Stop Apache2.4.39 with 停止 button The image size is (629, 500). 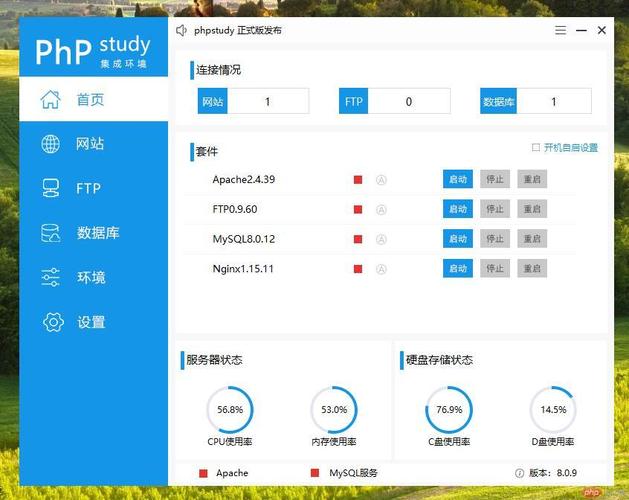coord(495,179)
